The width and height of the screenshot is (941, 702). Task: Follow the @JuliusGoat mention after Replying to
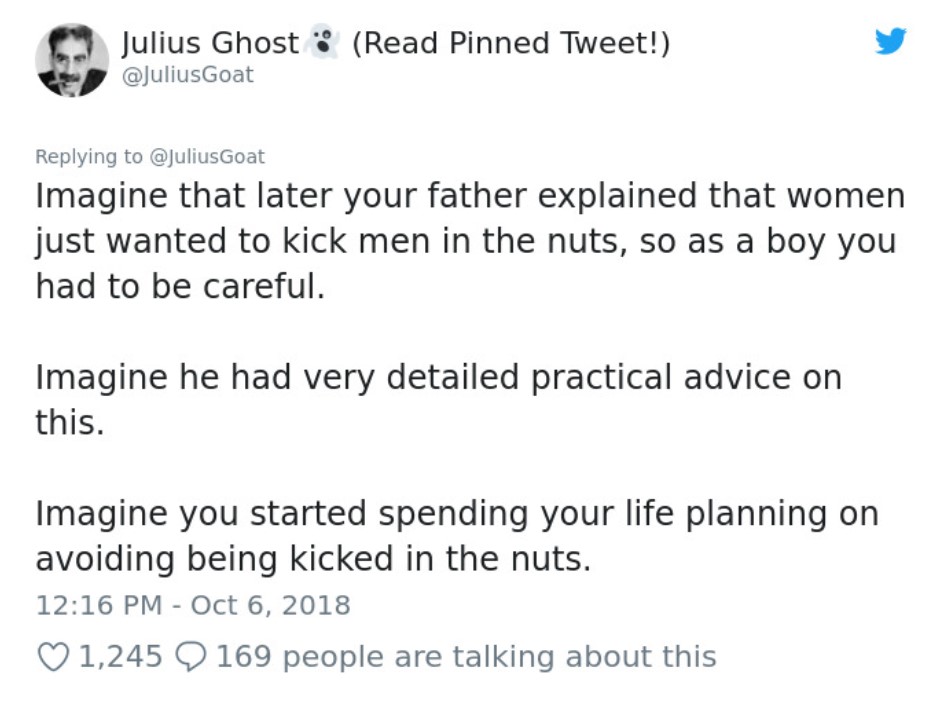[x=206, y=157]
